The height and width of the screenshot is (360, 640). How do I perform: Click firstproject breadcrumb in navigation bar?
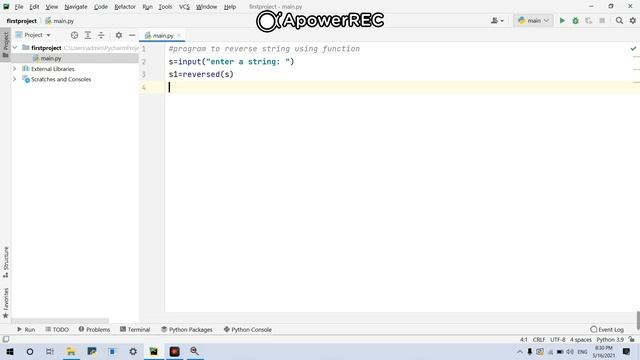tap(22, 21)
